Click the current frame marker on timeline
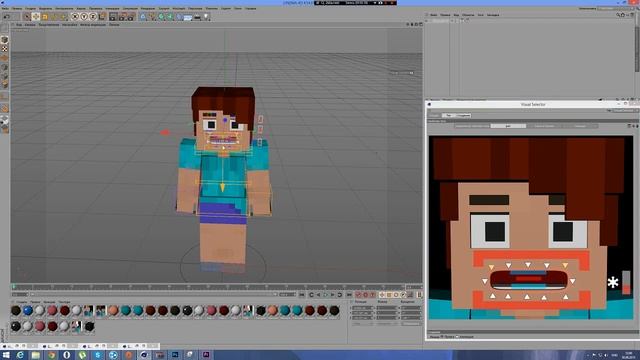This screenshot has height=360, width=640. (x=13, y=287)
